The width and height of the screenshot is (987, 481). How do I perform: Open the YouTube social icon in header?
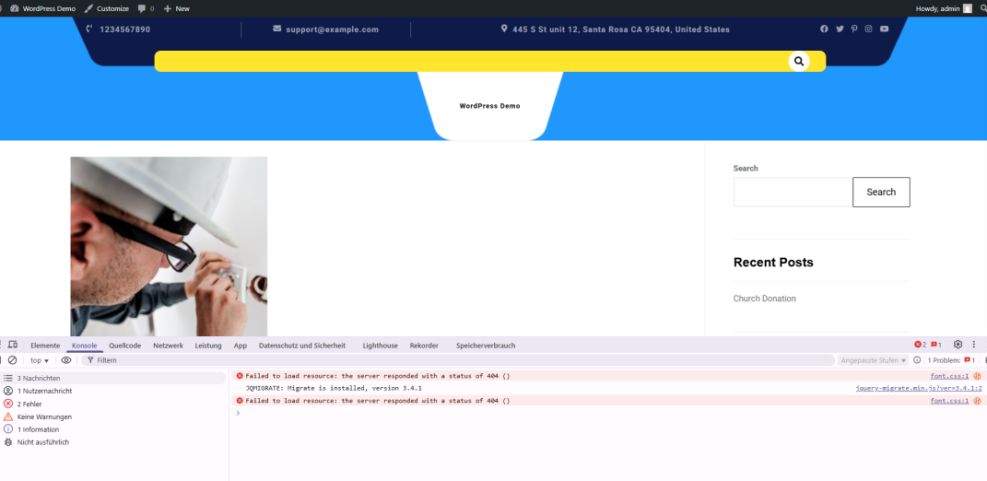click(x=884, y=29)
